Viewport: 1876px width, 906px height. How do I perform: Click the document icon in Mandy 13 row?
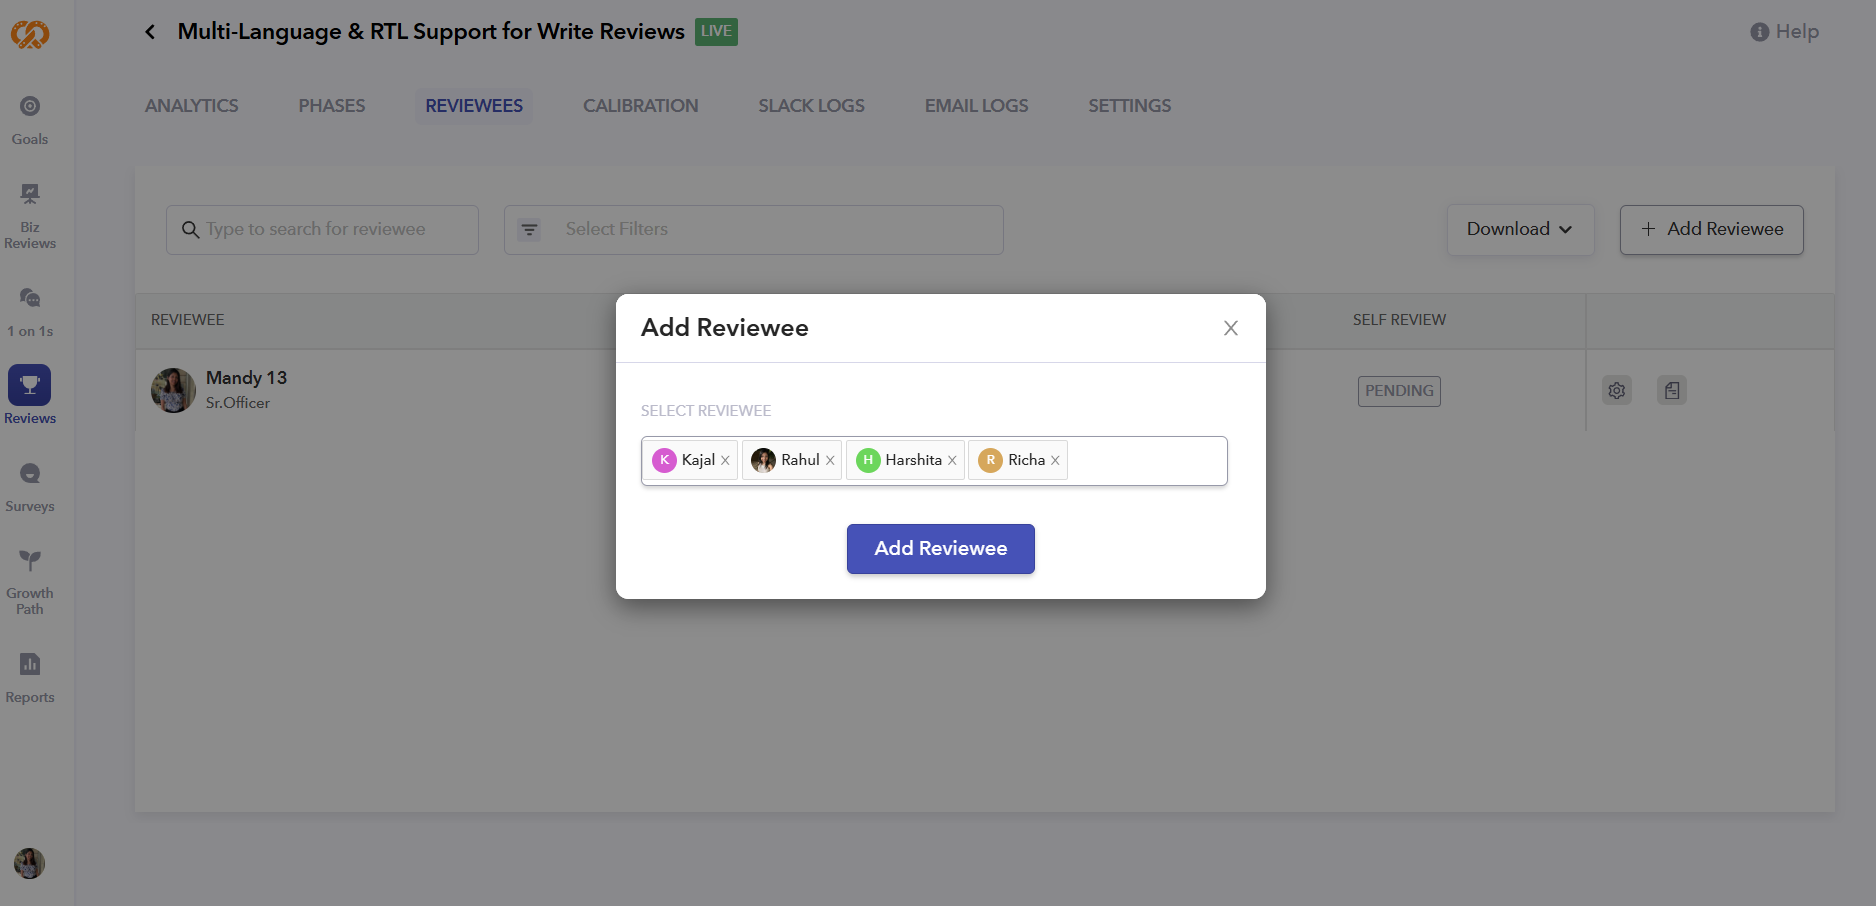pyautogui.click(x=1671, y=391)
